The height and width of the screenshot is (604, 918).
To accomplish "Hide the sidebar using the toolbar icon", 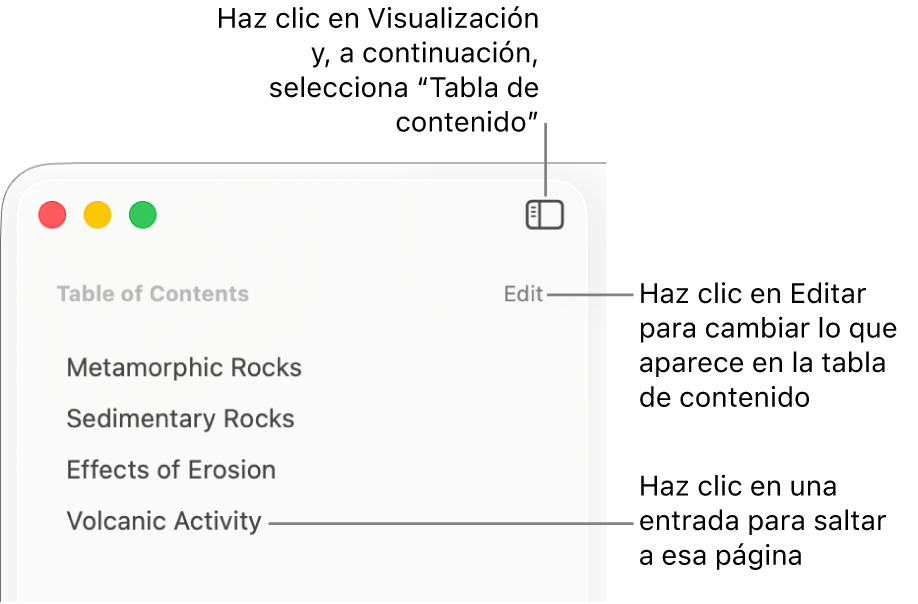I will coord(545,215).
